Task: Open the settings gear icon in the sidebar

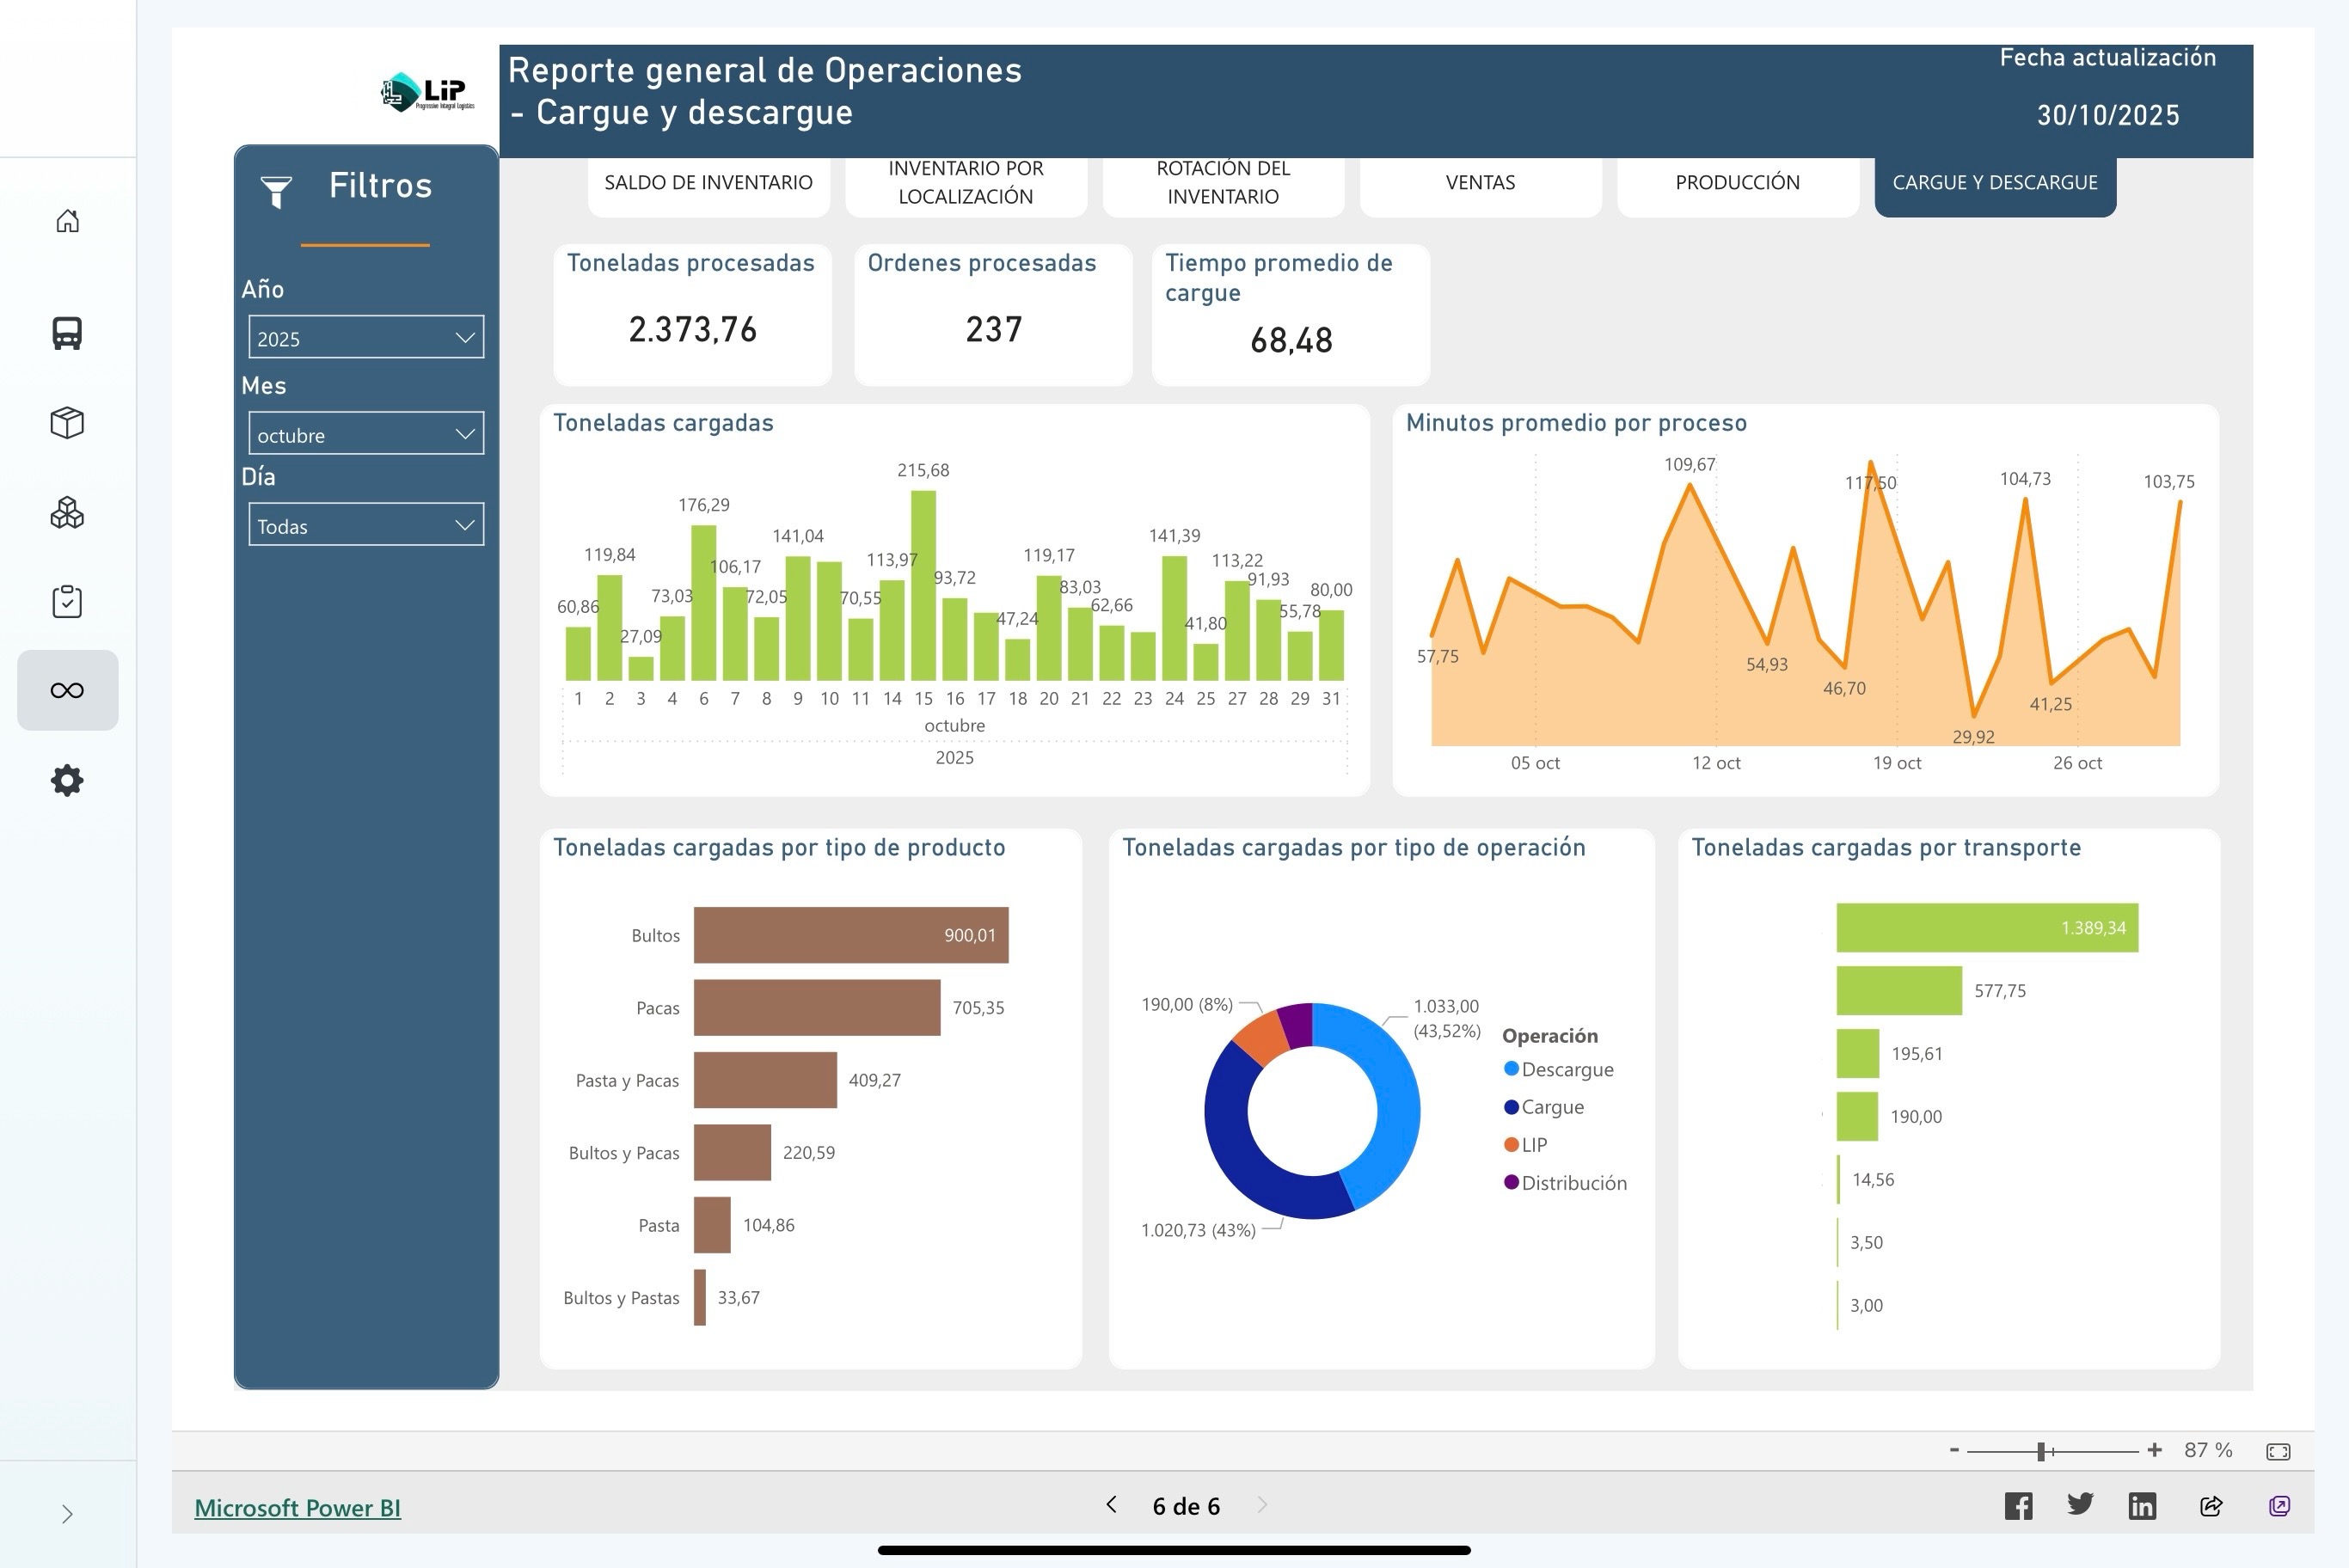Action: (x=66, y=780)
